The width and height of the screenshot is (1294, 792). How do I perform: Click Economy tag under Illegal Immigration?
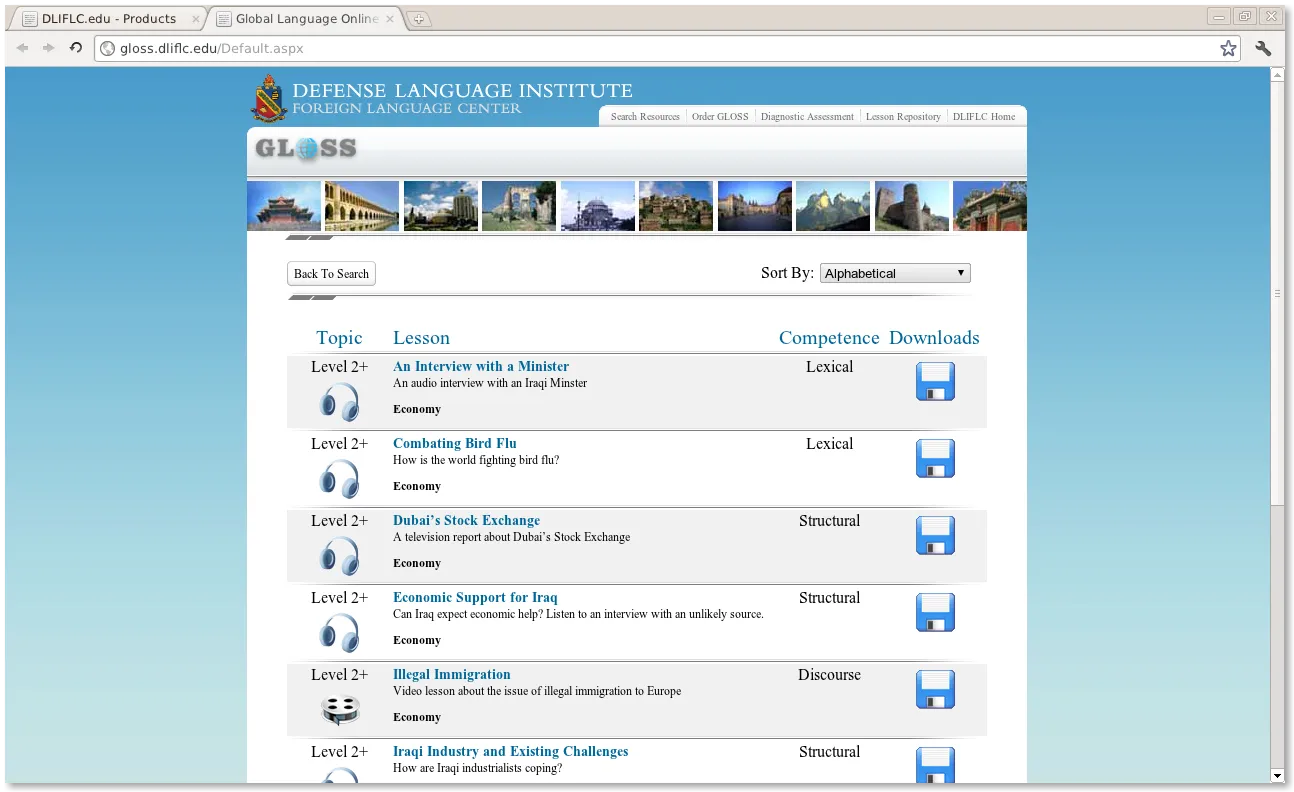[x=417, y=717]
